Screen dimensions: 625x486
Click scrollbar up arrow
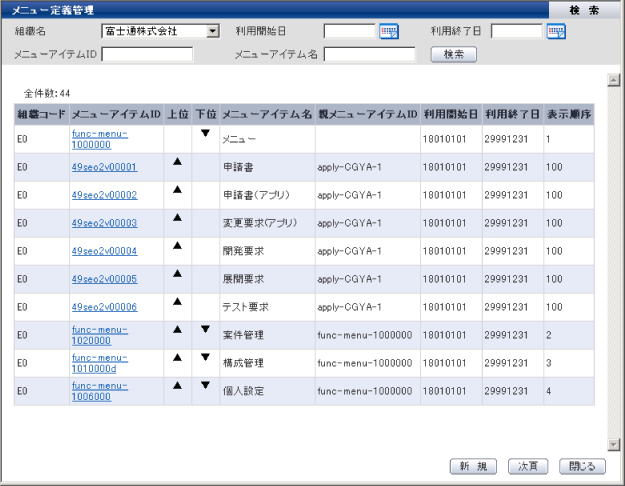point(613,80)
